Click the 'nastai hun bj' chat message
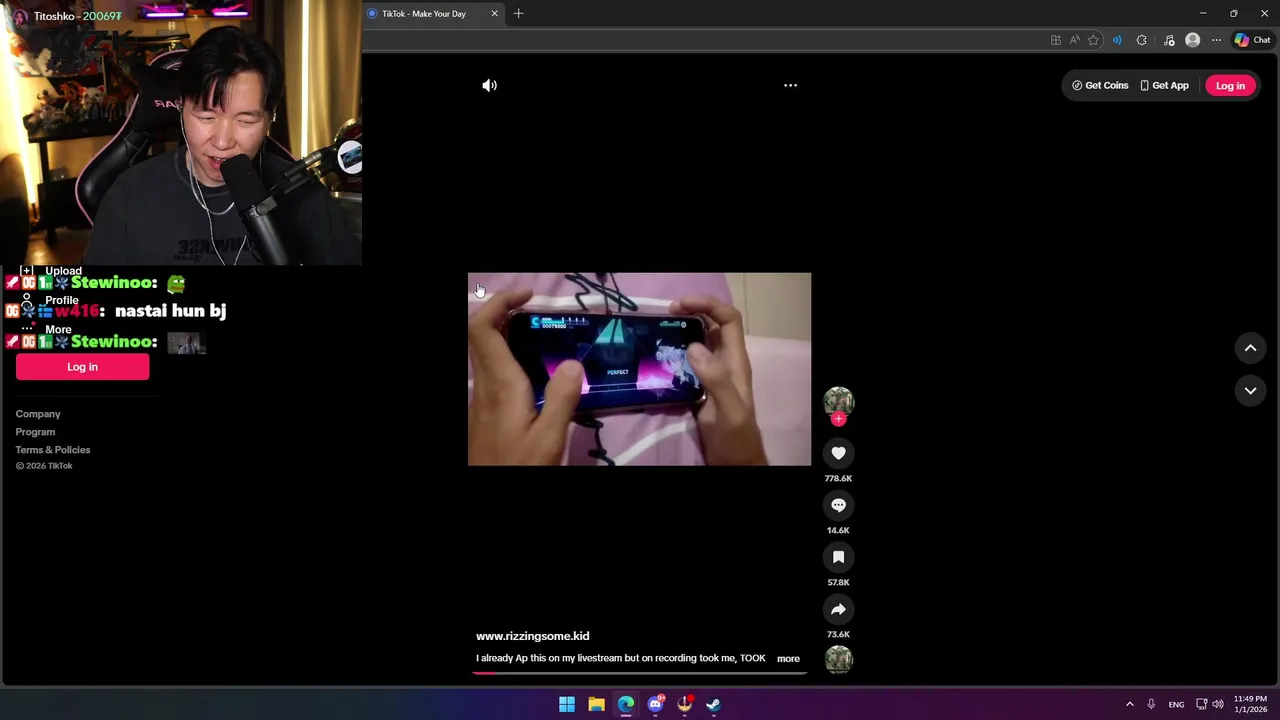The height and width of the screenshot is (720, 1280). (170, 311)
